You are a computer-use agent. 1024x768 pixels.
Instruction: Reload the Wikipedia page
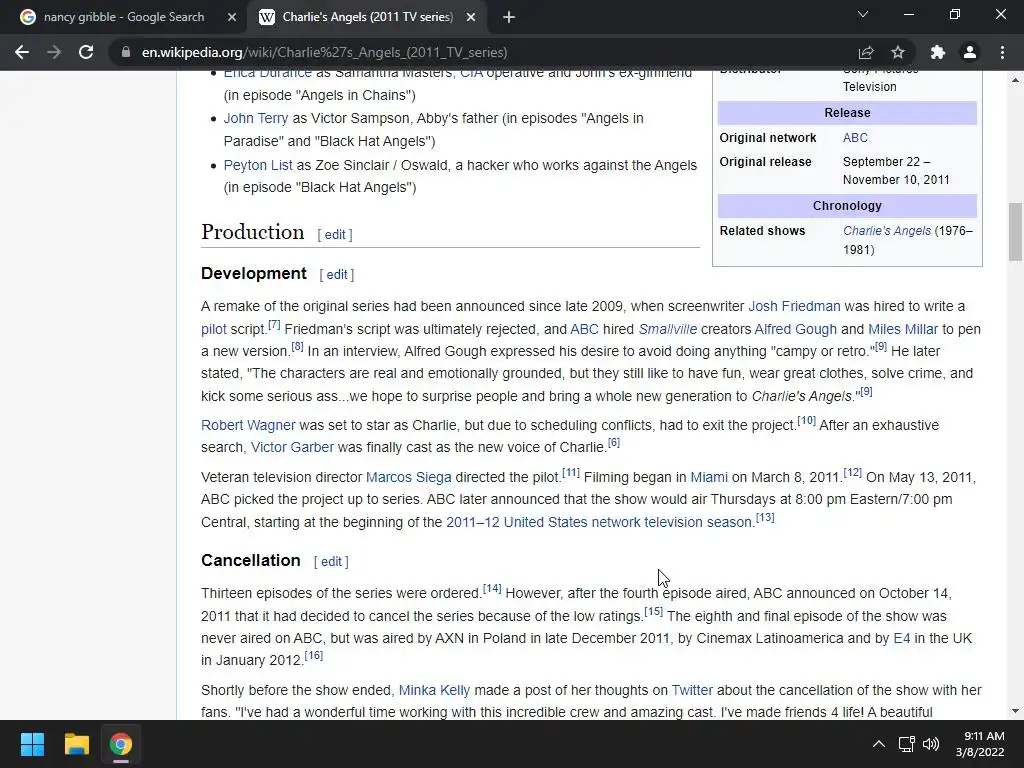point(86,52)
